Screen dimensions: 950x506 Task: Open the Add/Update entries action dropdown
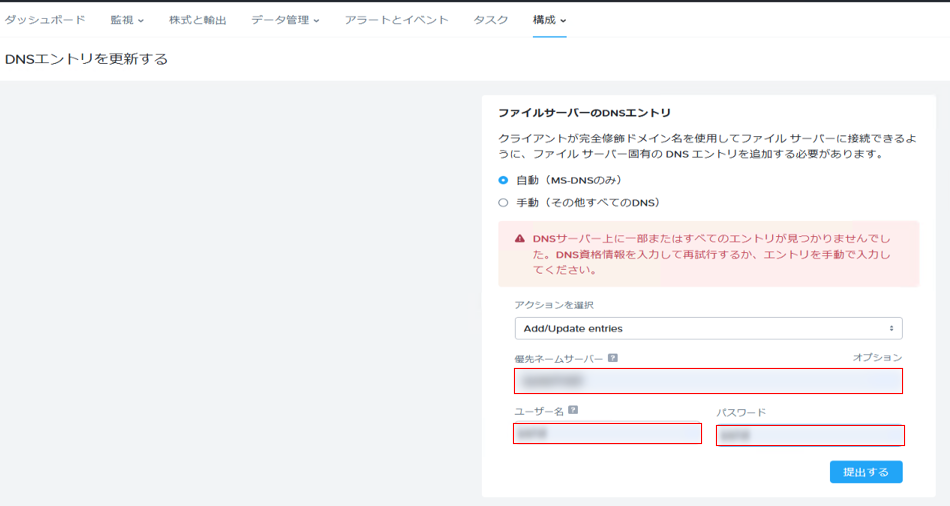pyautogui.click(x=708, y=328)
